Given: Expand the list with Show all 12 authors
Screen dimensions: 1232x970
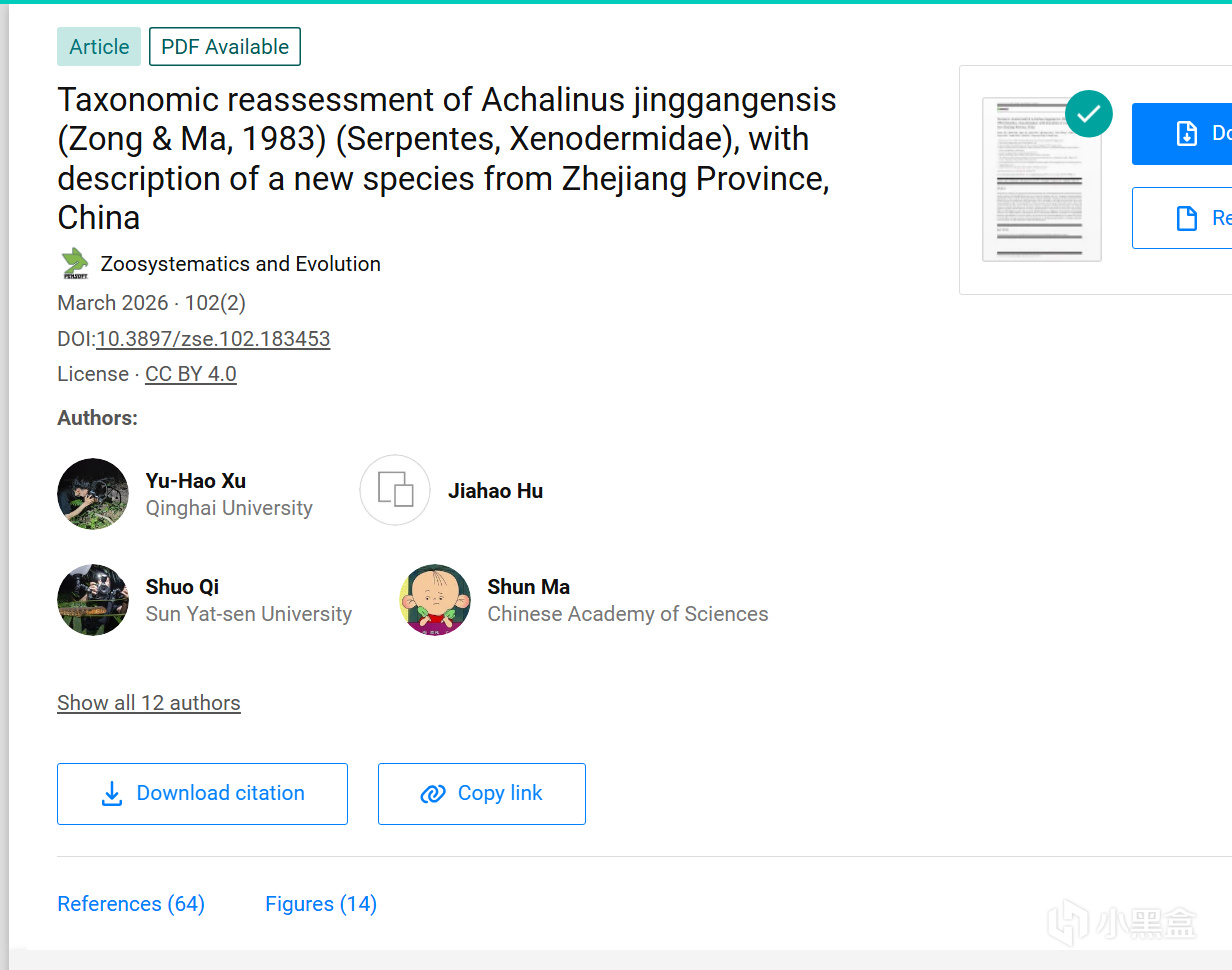Looking at the screenshot, I should coord(149,703).
